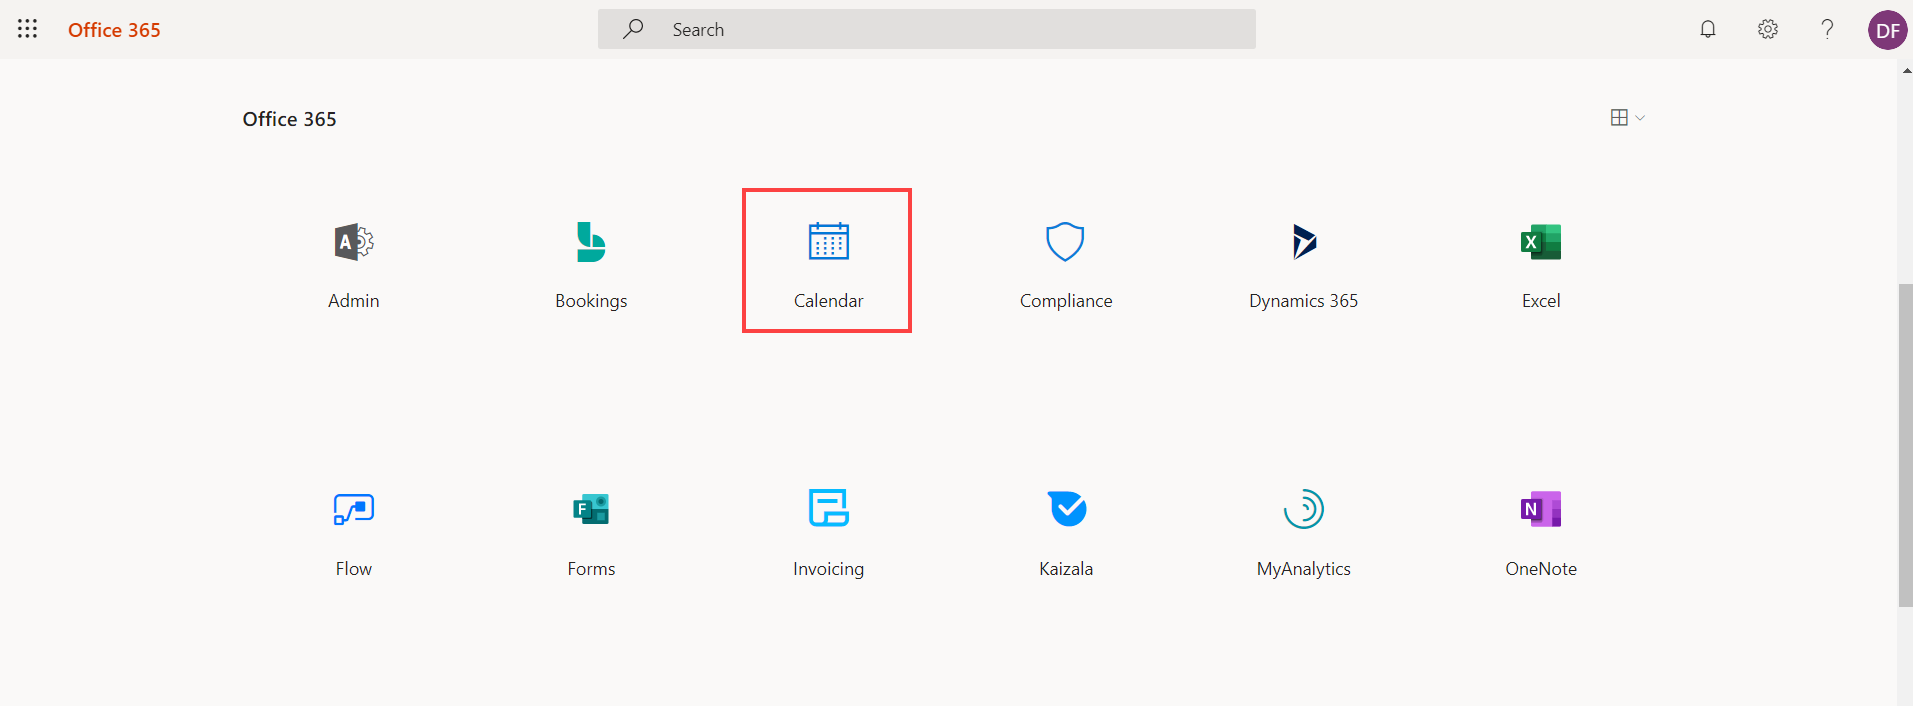The image size is (1913, 706).
Task: Open the OneNote app icon
Action: (x=1541, y=509)
